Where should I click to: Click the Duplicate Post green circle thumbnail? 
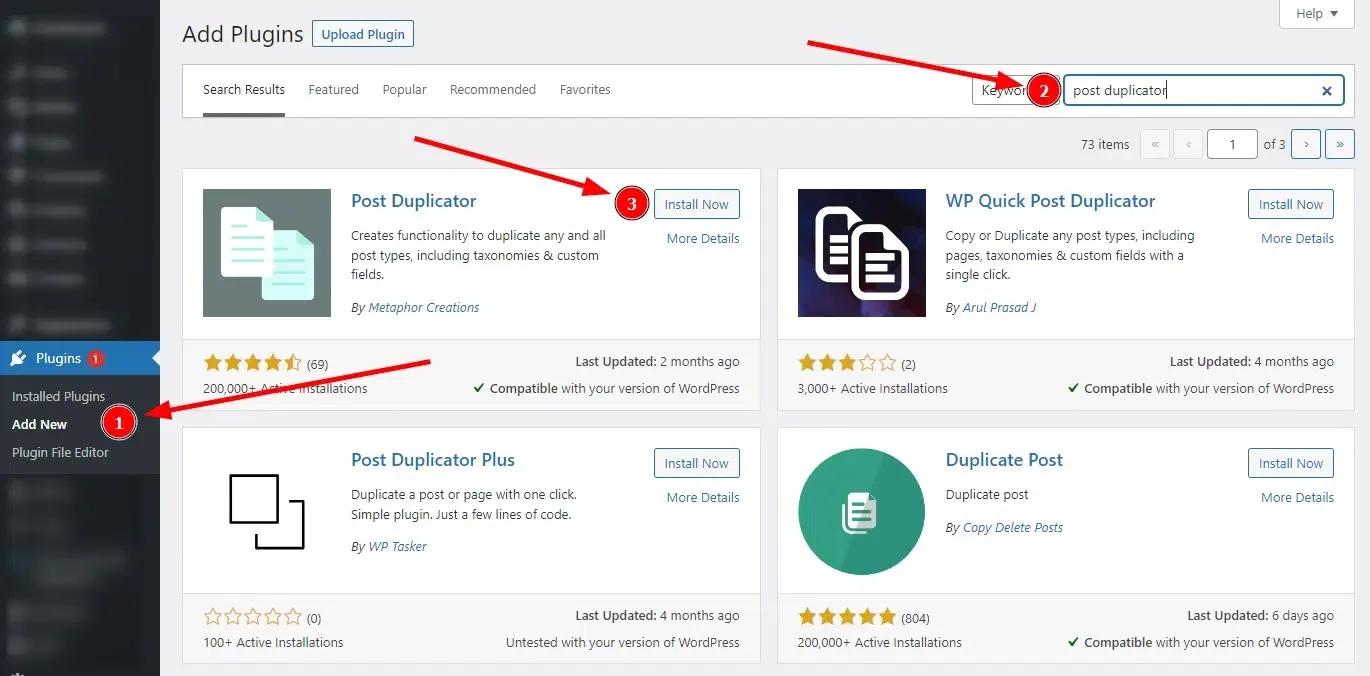coord(862,512)
